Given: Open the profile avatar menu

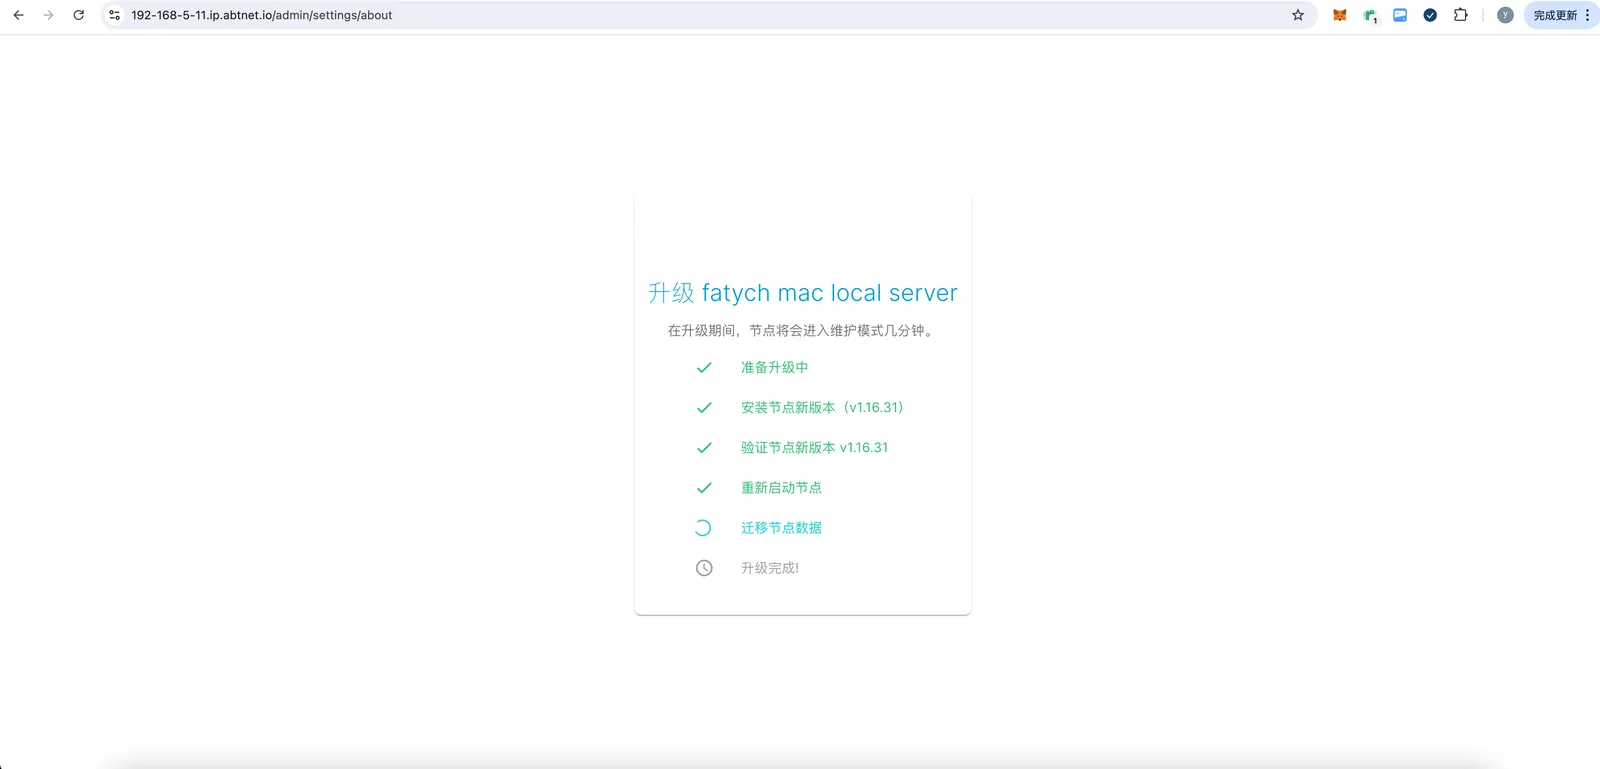Looking at the screenshot, I should coord(1505,15).
